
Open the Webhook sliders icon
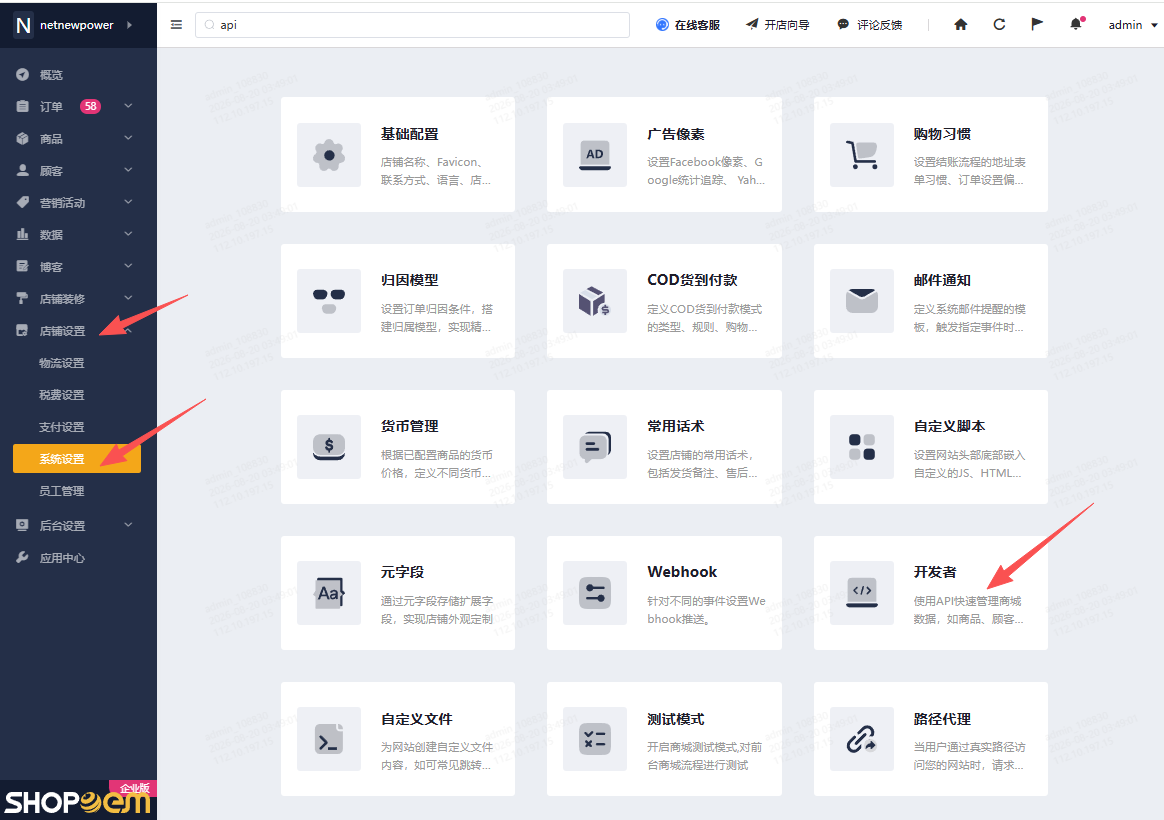coord(595,593)
